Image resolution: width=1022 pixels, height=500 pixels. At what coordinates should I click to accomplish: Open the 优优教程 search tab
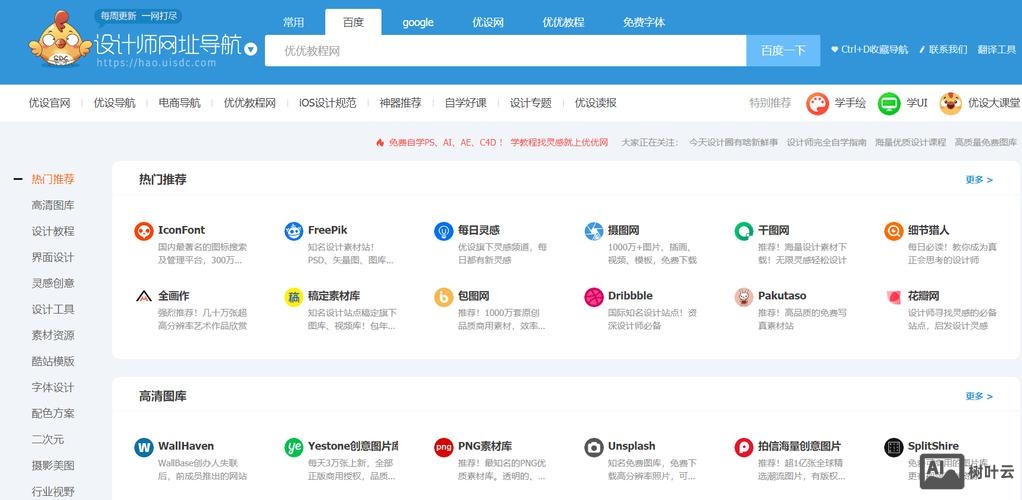[x=563, y=22]
